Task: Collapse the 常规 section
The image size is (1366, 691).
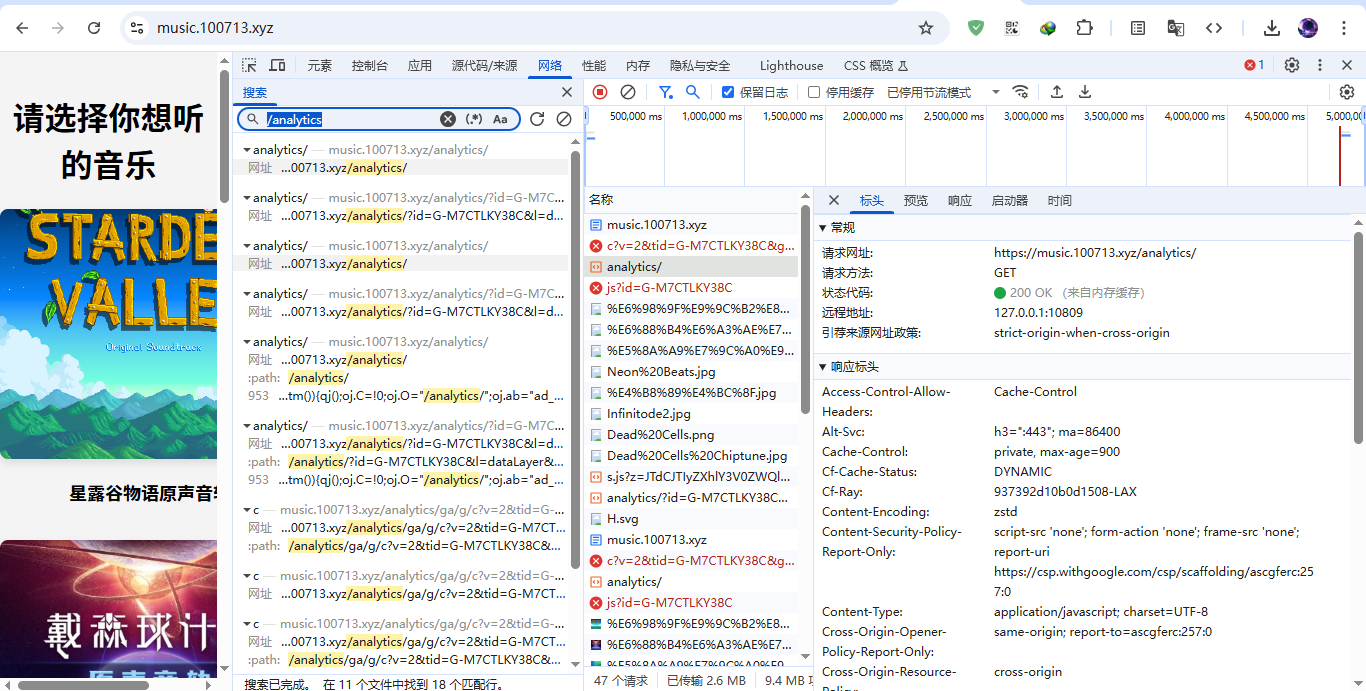Action: 823,227
